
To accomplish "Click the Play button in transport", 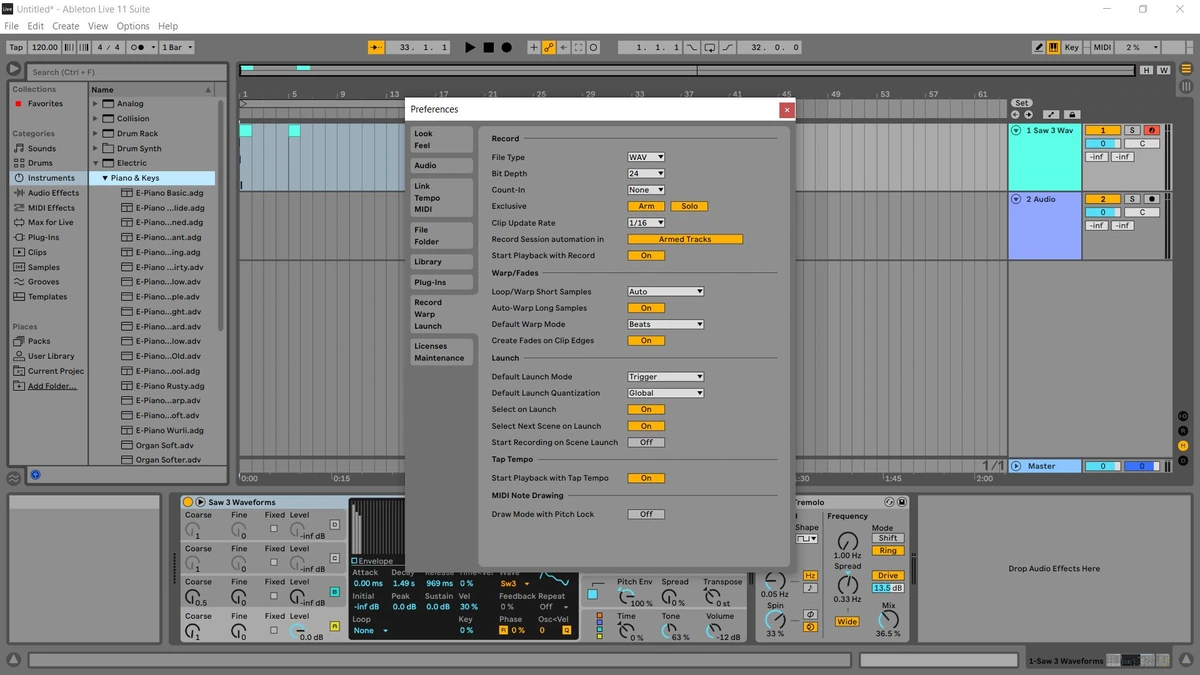I will pyautogui.click(x=470, y=47).
